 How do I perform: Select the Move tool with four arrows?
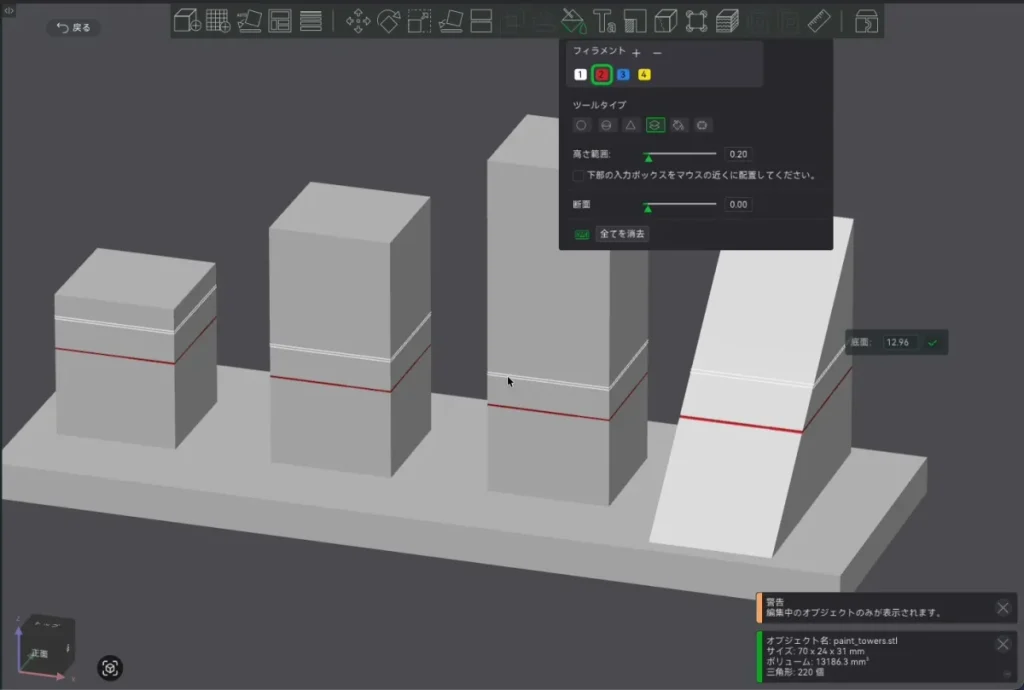(x=358, y=21)
